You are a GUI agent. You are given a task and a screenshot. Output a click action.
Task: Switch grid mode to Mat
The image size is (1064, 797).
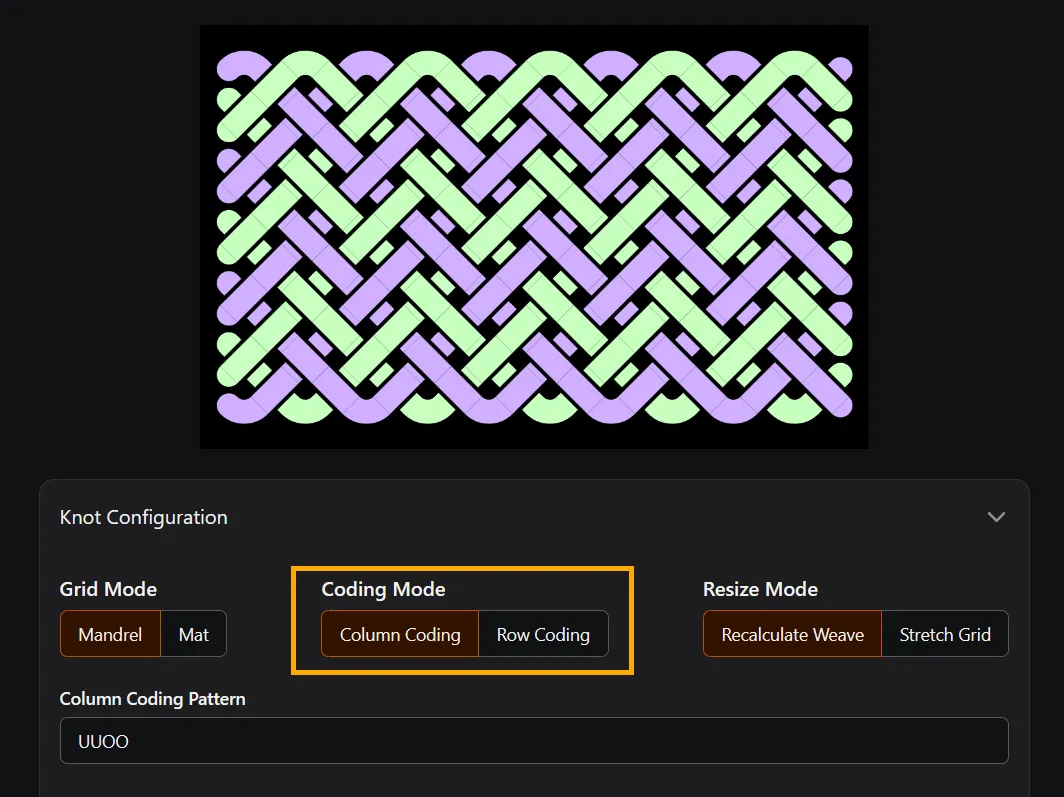tap(193, 634)
